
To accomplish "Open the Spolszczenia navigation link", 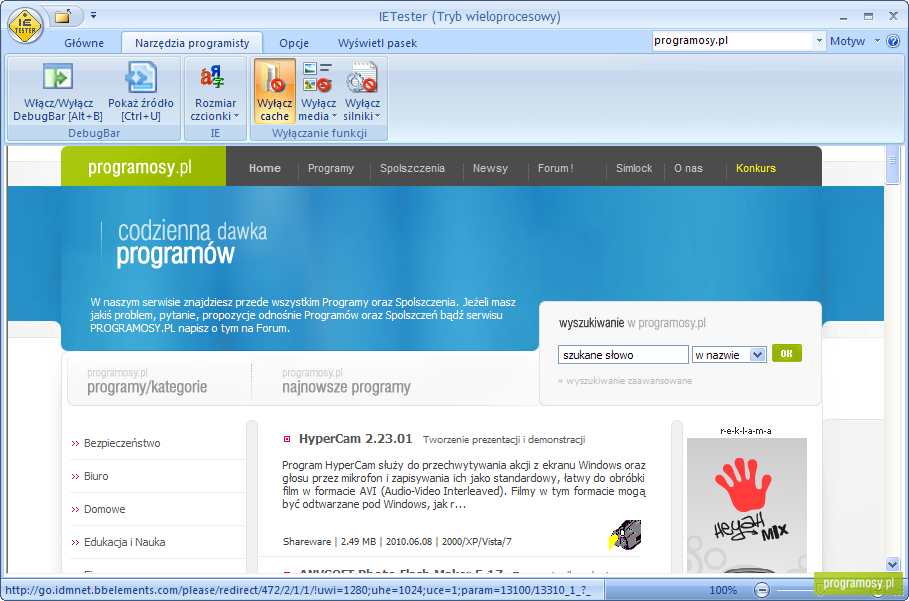I will [x=412, y=168].
